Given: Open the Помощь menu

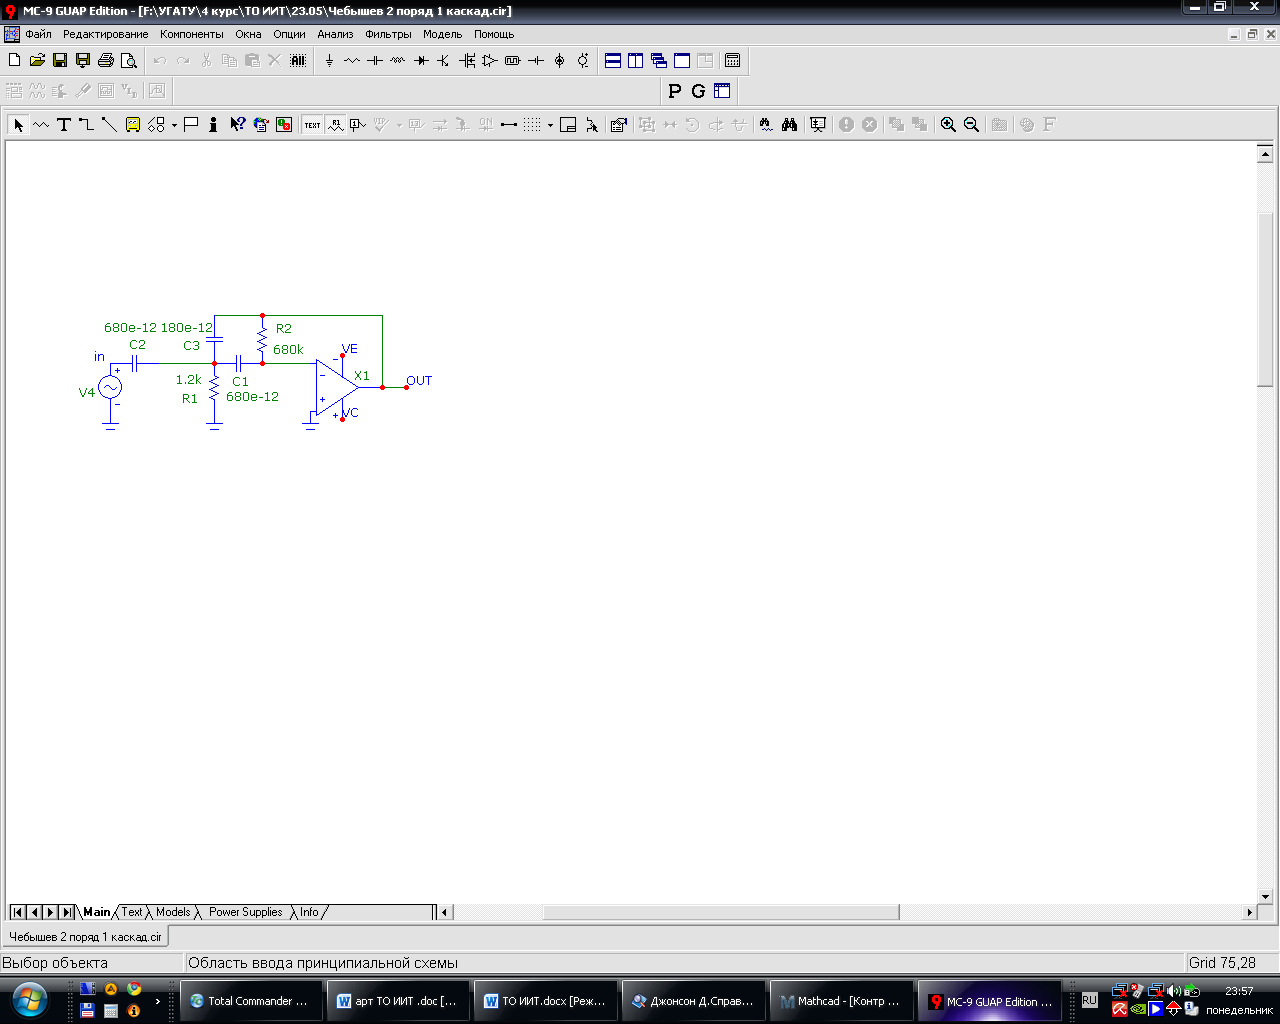Looking at the screenshot, I should [x=494, y=34].
